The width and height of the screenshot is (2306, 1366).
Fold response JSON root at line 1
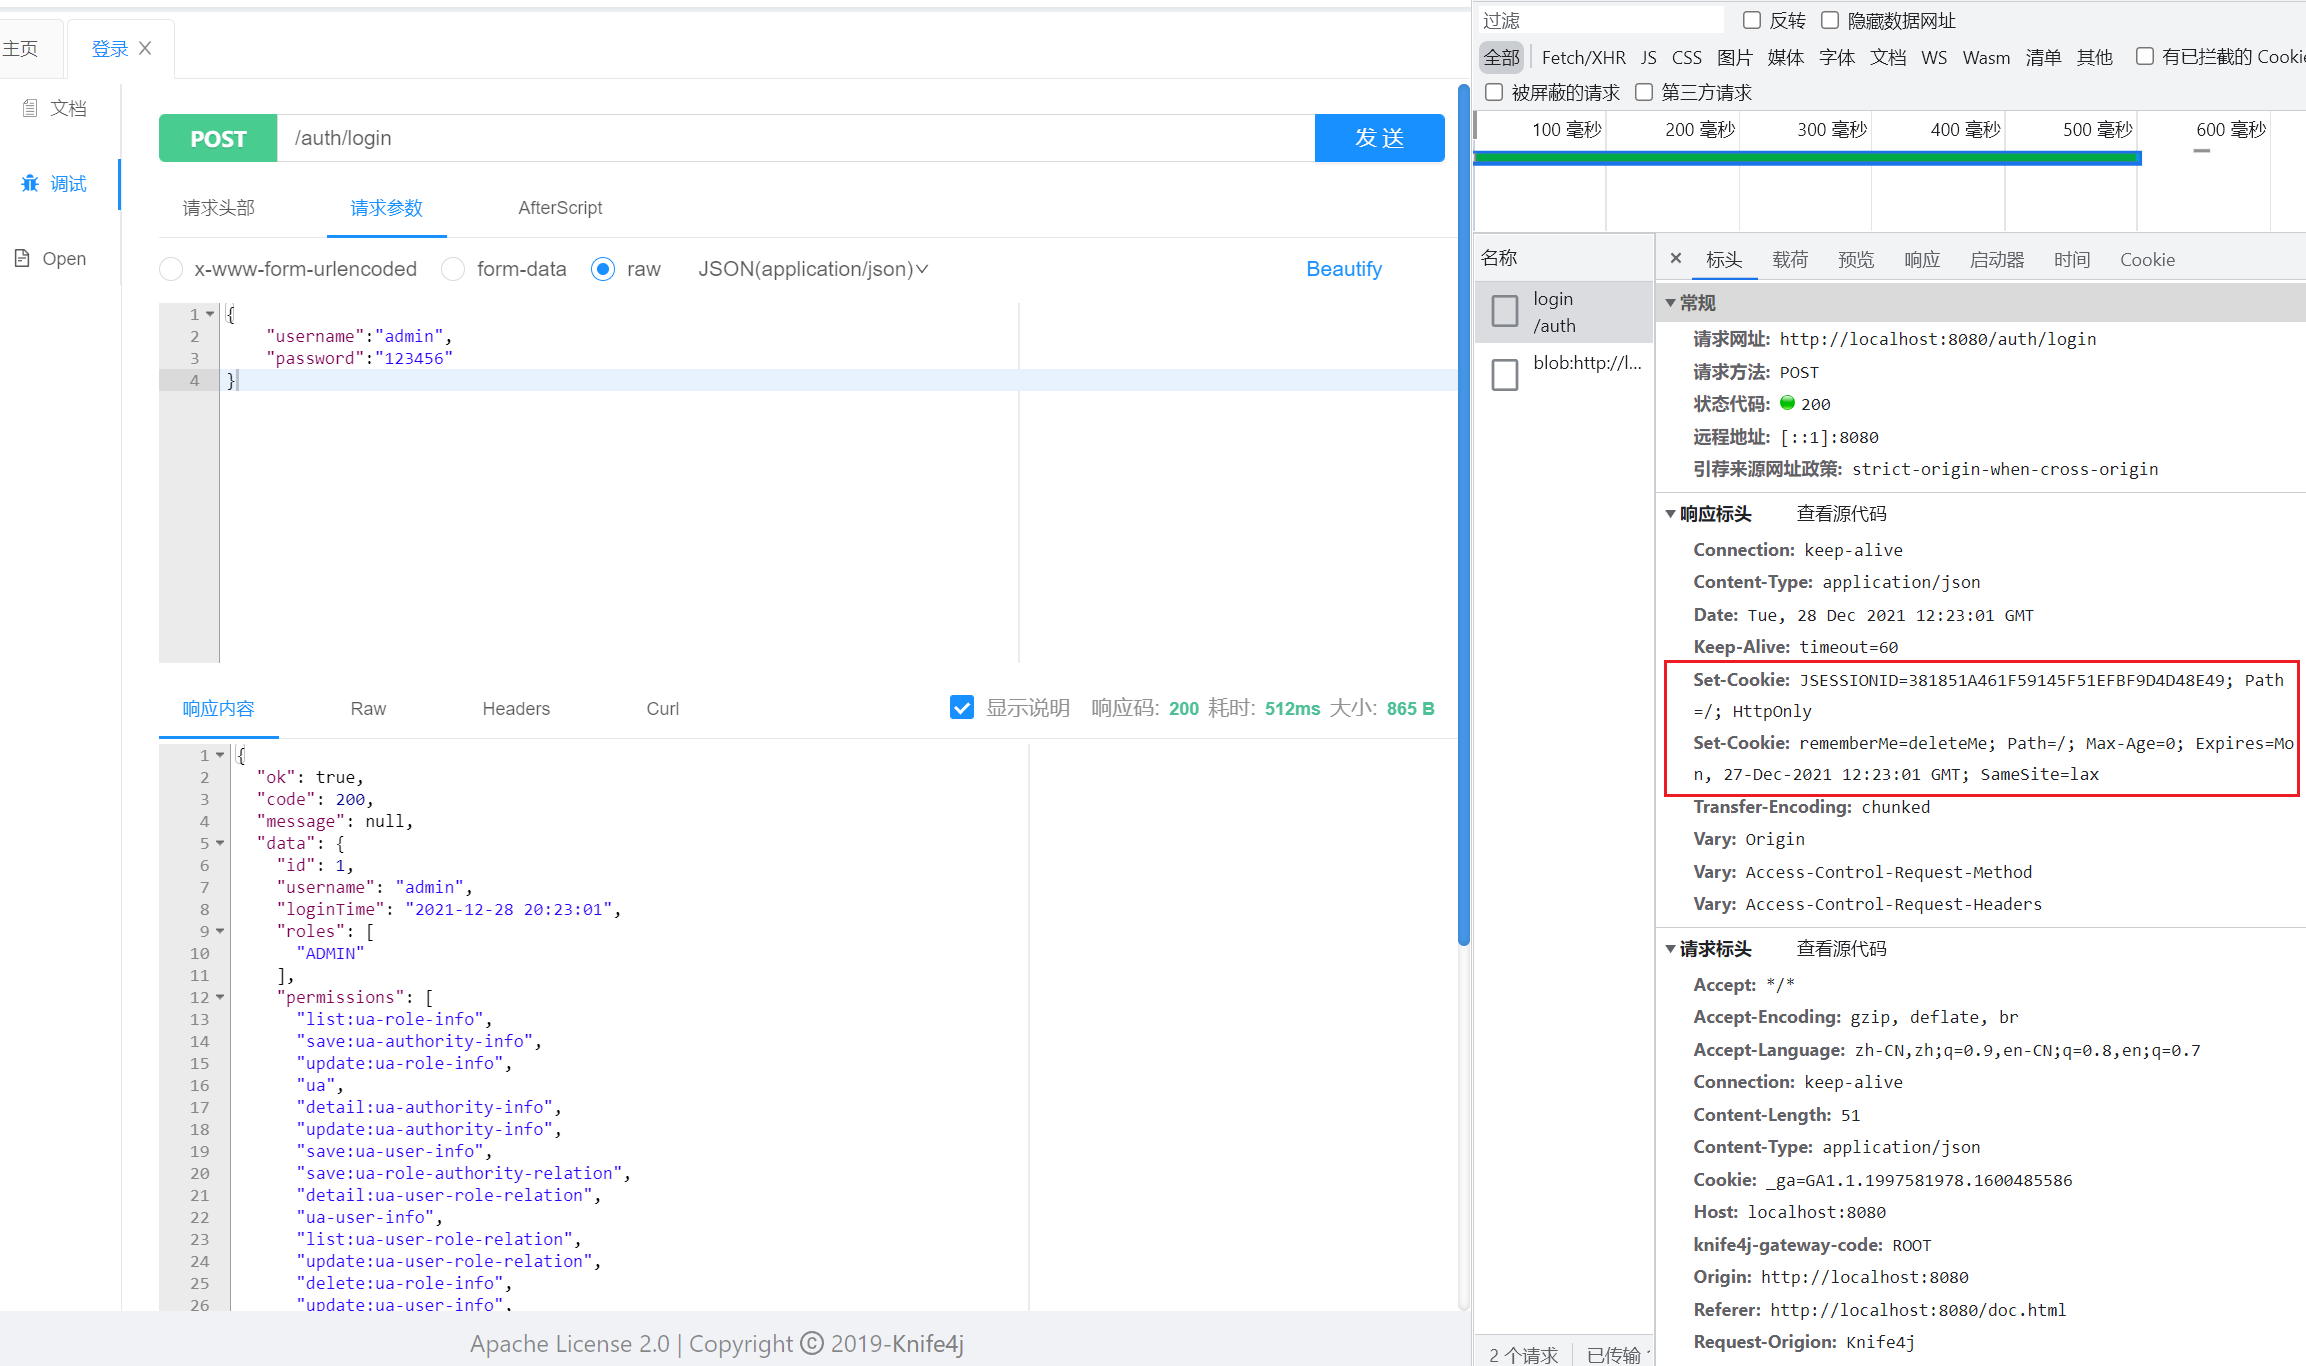[220, 755]
